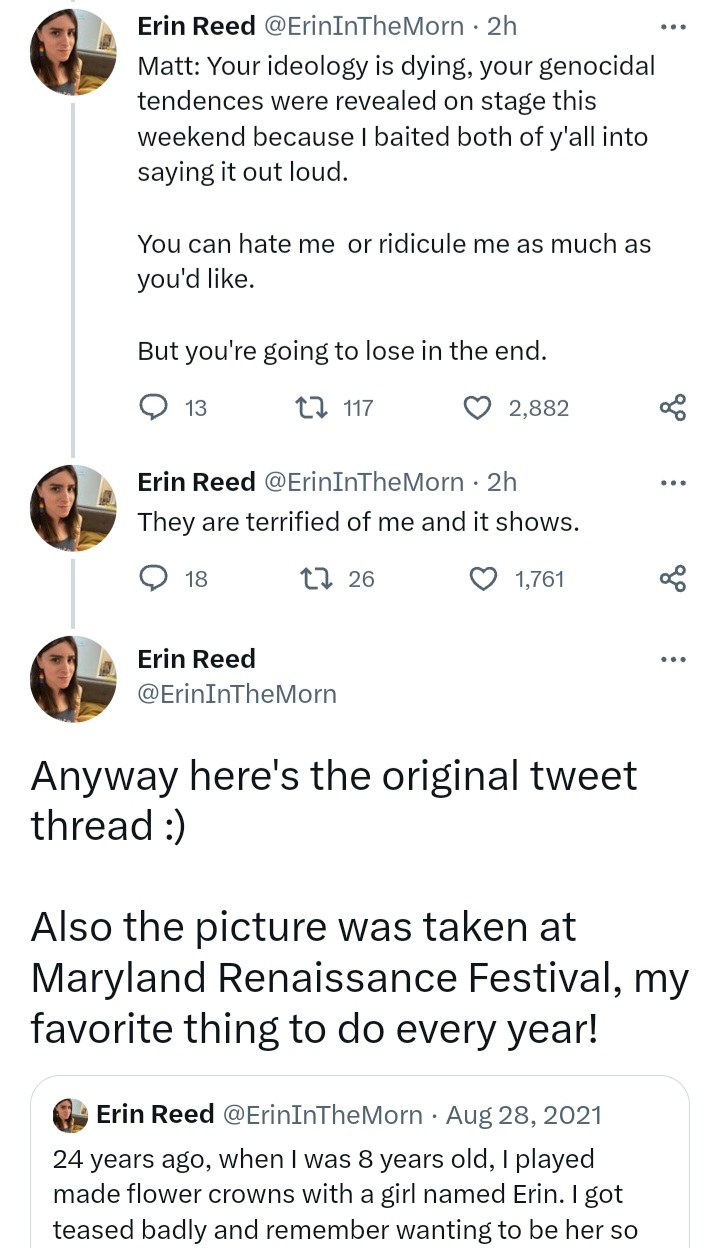Image resolution: width=720 pixels, height=1248 pixels.
Task: Click Erin Reed name on main tweet
Action: (196, 659)
